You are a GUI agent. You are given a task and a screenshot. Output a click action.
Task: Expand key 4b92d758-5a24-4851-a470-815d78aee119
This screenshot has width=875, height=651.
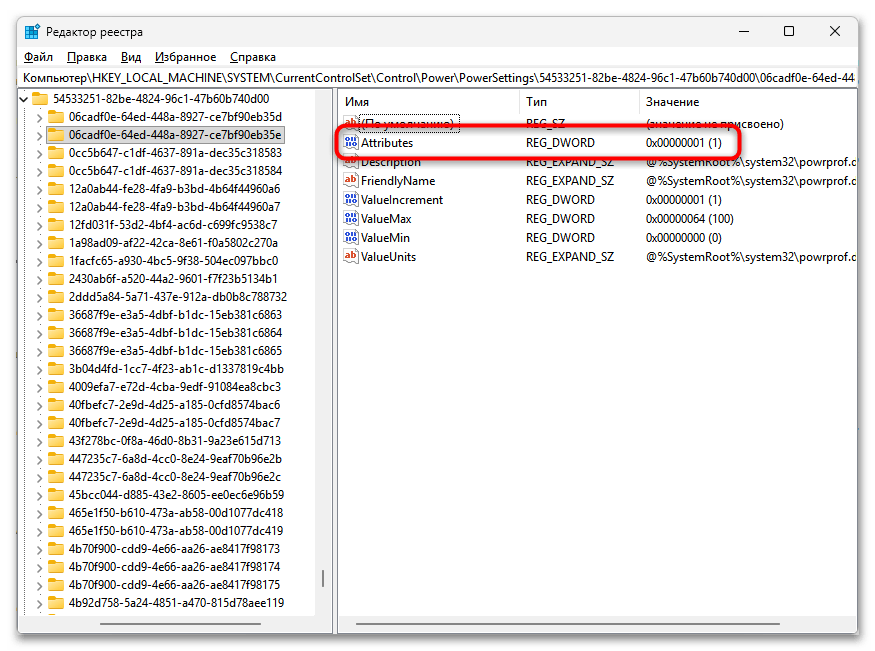click(x=39, y=604)
